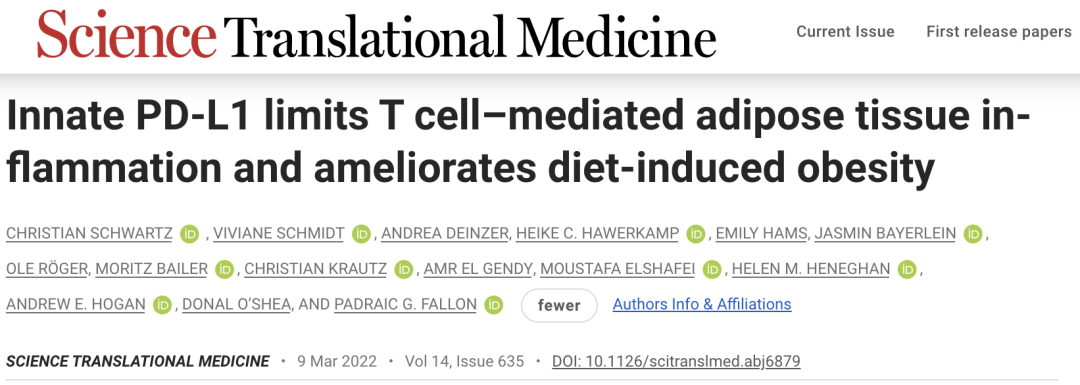Open the DOI link 10.1126/scitranslmed.abj6879

[676, 361]
